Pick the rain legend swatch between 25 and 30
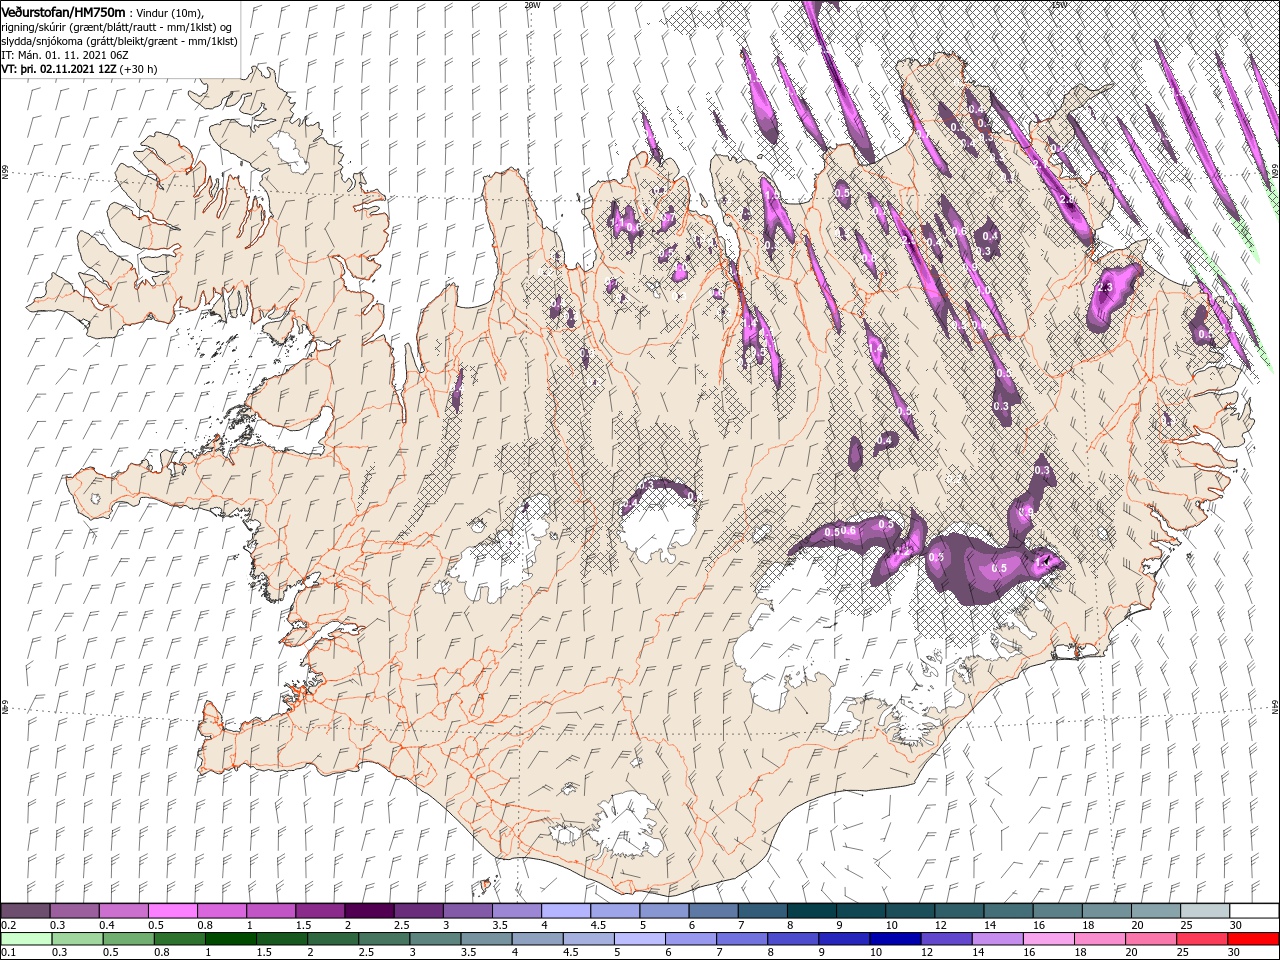 coord(1200,938)
